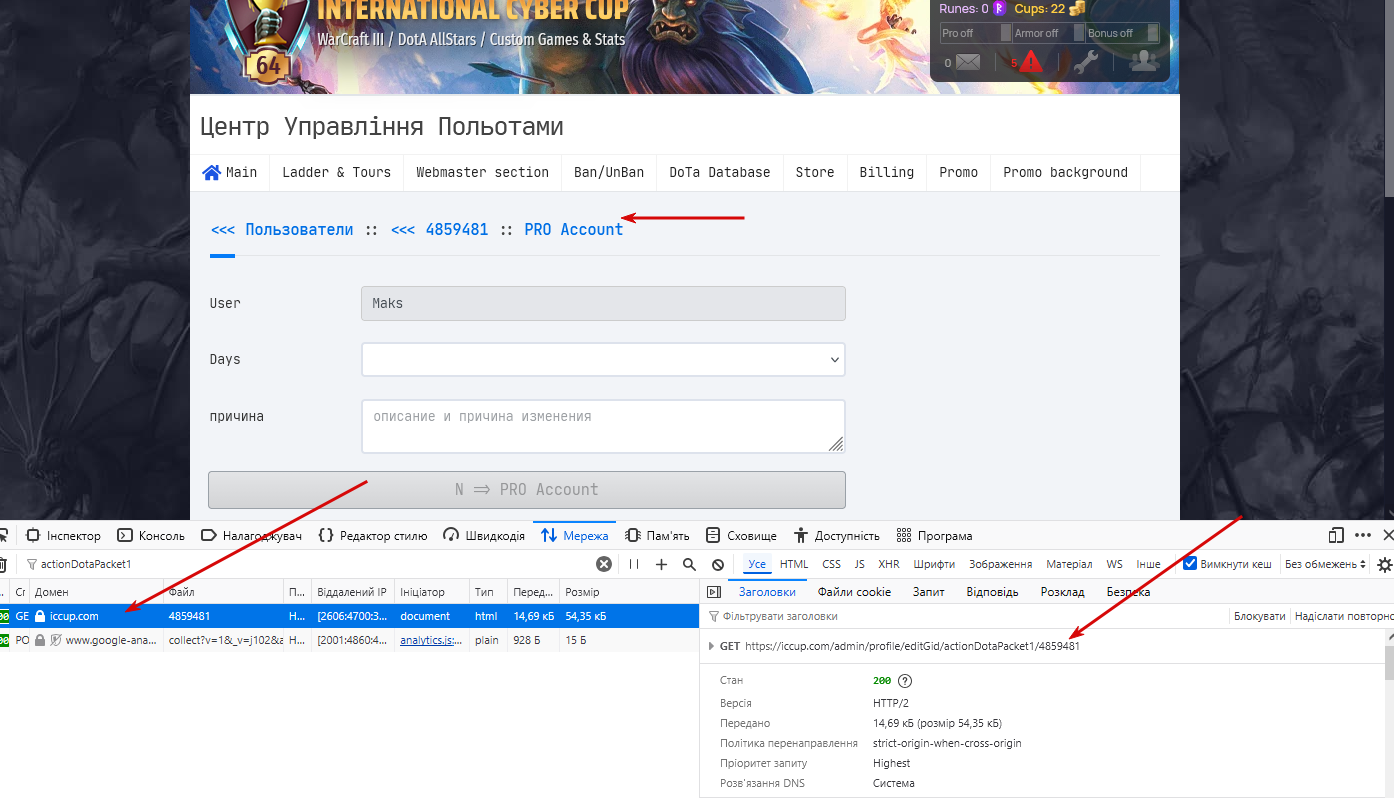This screenshot has width=1394, height=798.
Task: Open the Пам'ять tab
Action: [657, 535]
